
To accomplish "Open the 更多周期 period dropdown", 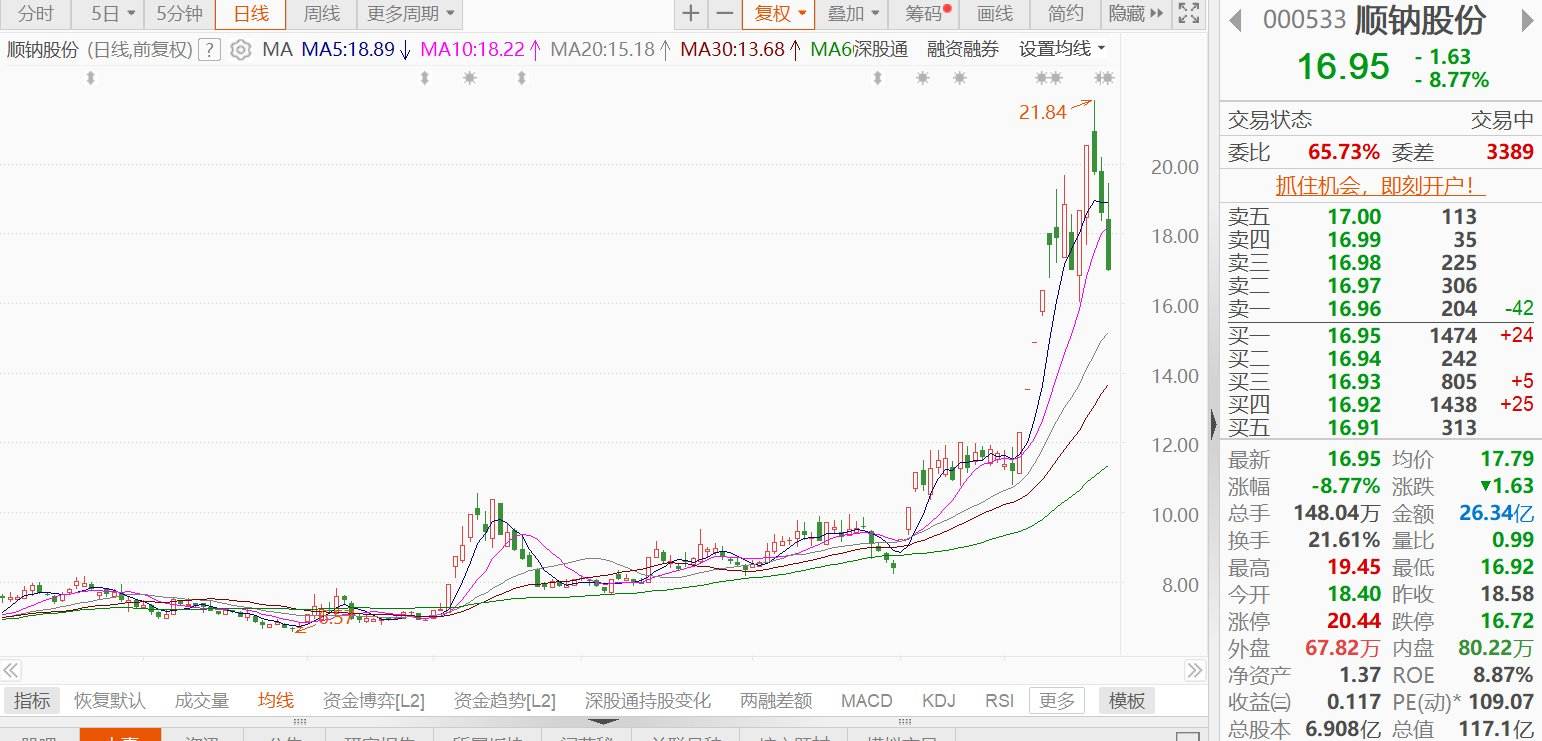I will [x=405, y=15].
